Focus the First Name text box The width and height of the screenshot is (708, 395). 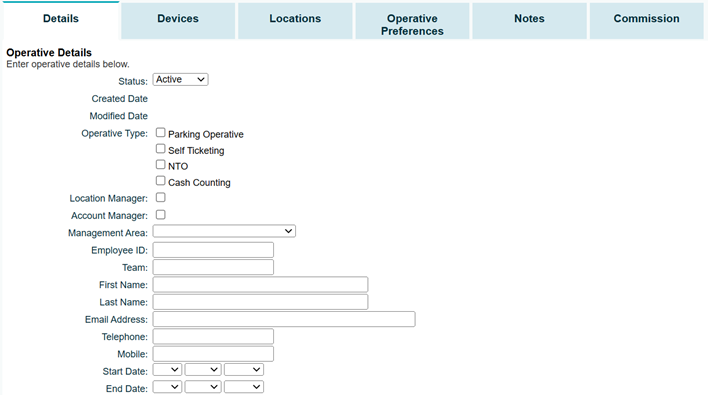260,284
